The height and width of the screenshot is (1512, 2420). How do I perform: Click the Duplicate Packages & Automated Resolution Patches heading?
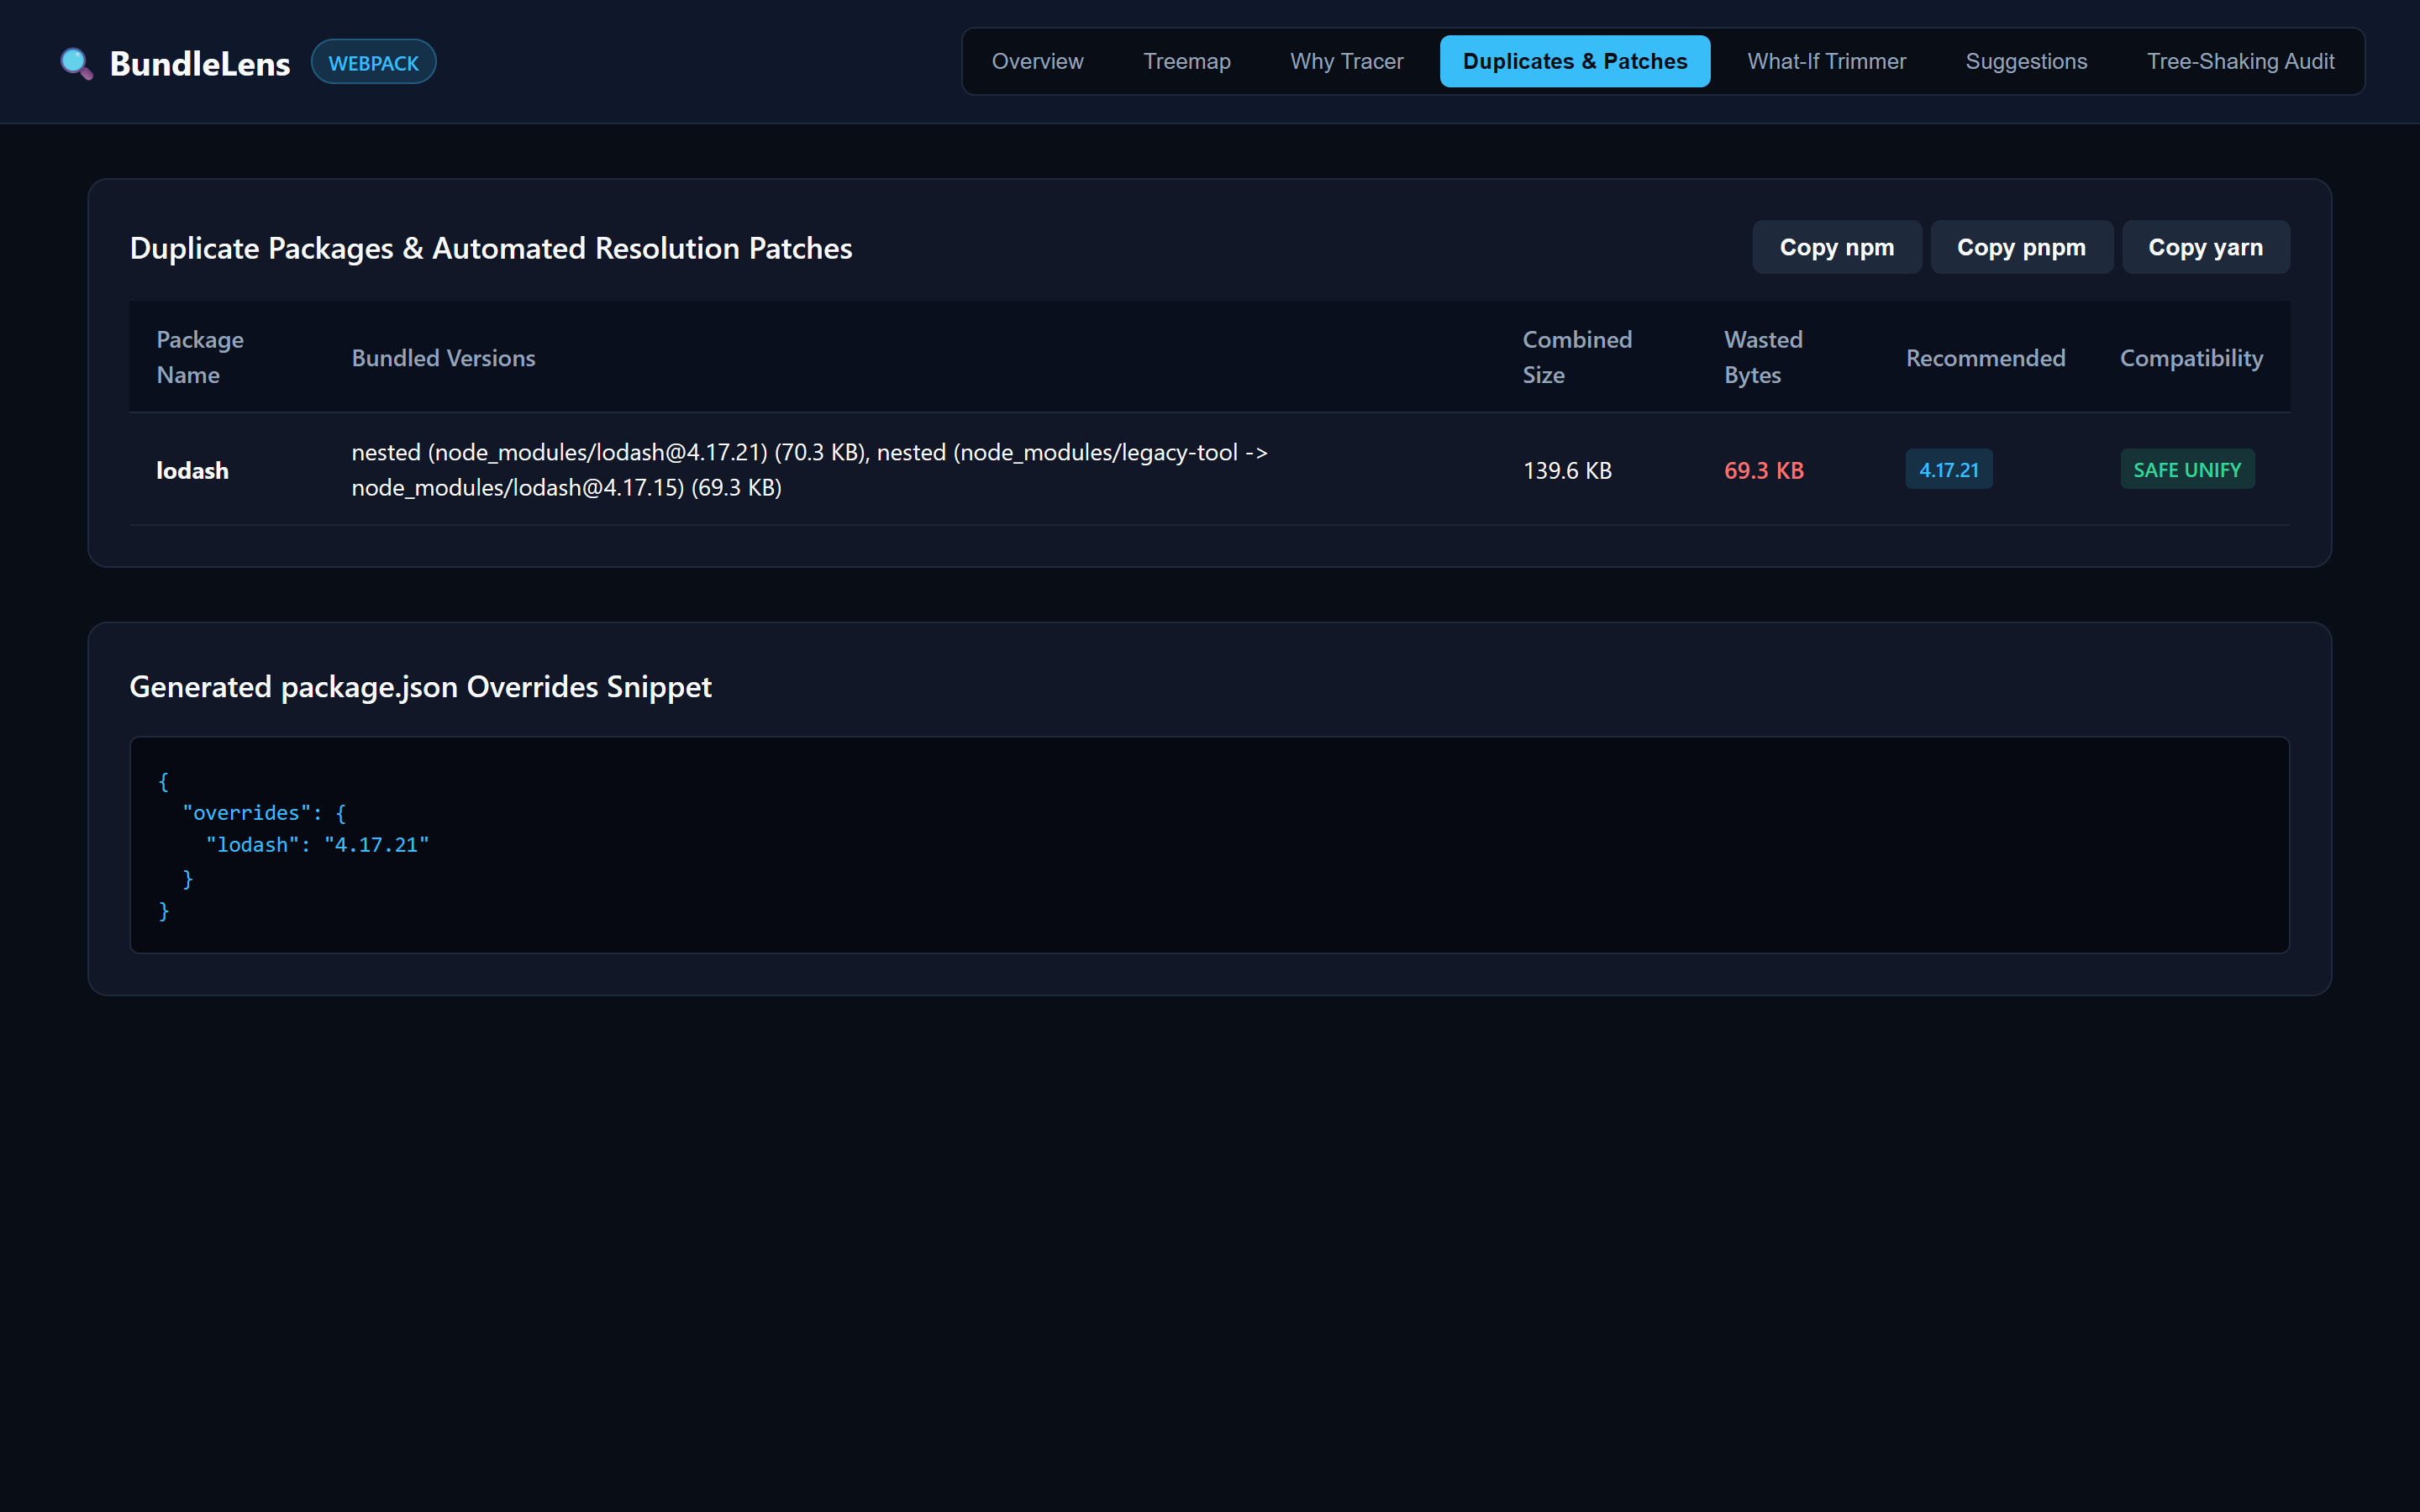click(490, 248)
